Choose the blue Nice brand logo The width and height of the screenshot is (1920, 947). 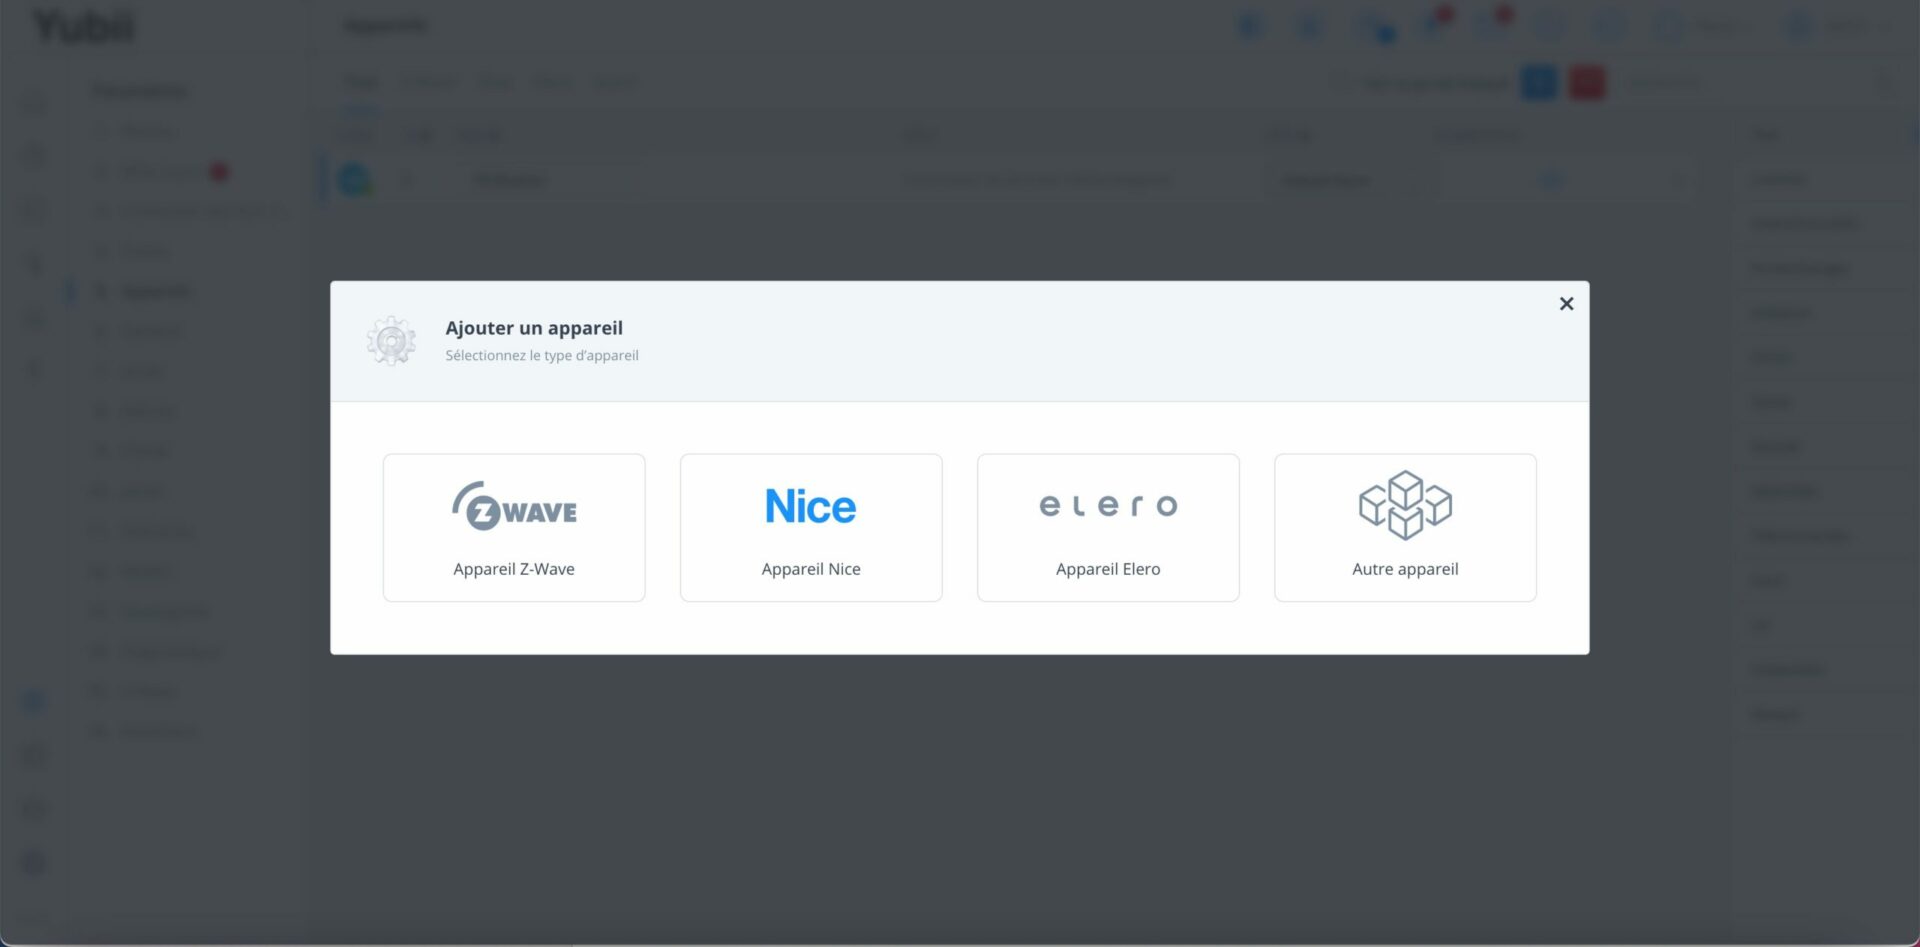(810, 506)
